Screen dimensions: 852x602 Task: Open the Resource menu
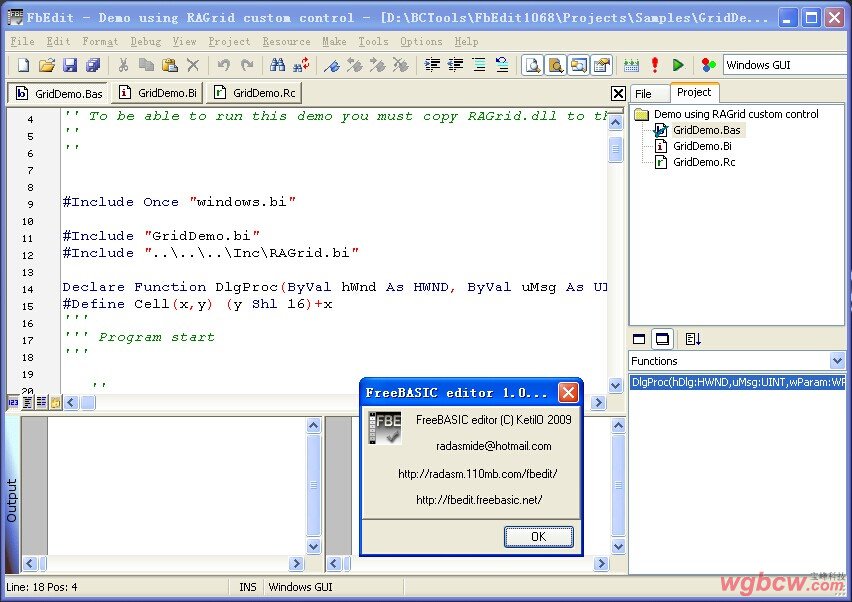coord(286,41)
